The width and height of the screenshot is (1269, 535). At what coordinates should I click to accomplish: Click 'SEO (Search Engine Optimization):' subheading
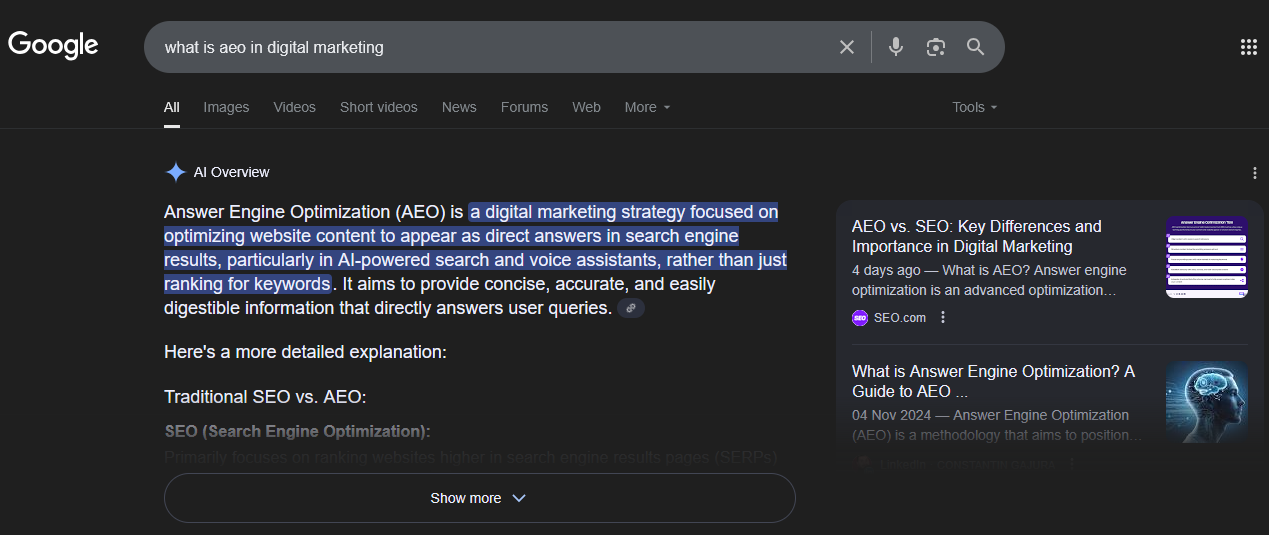pyautogui.click(x=297, y=432)
